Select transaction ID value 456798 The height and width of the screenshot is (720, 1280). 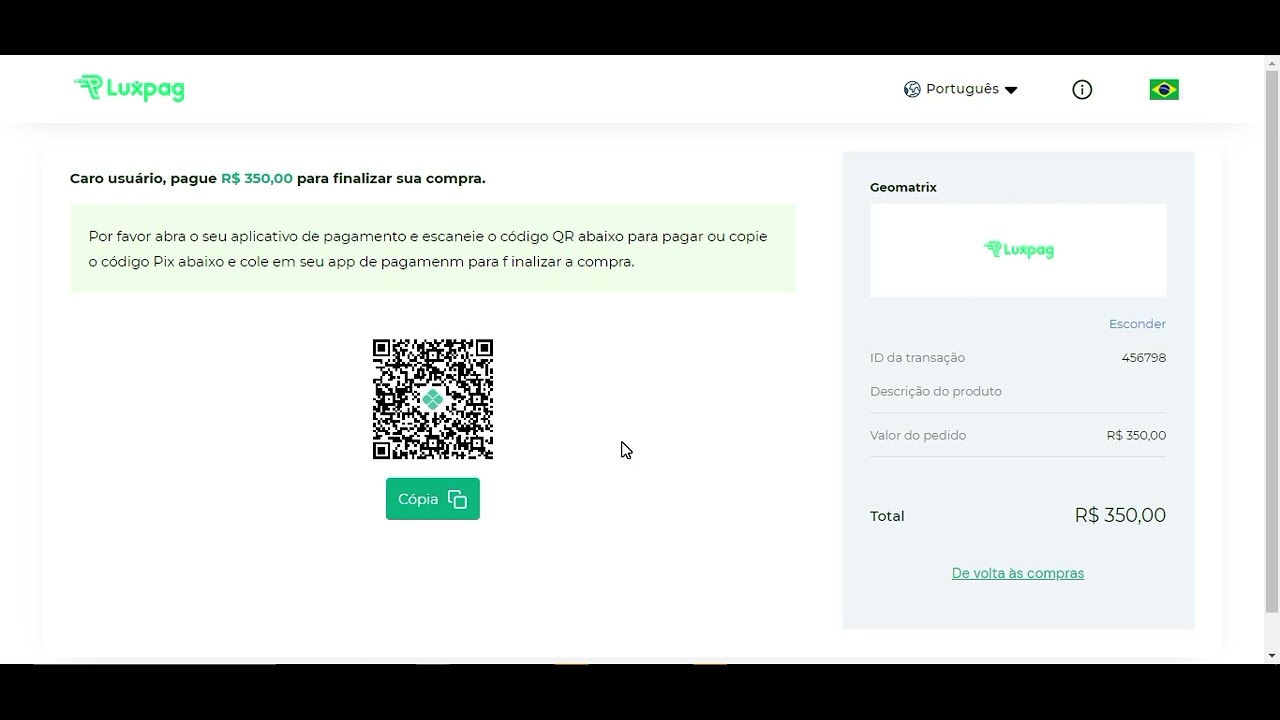(x=1144, y=358)
